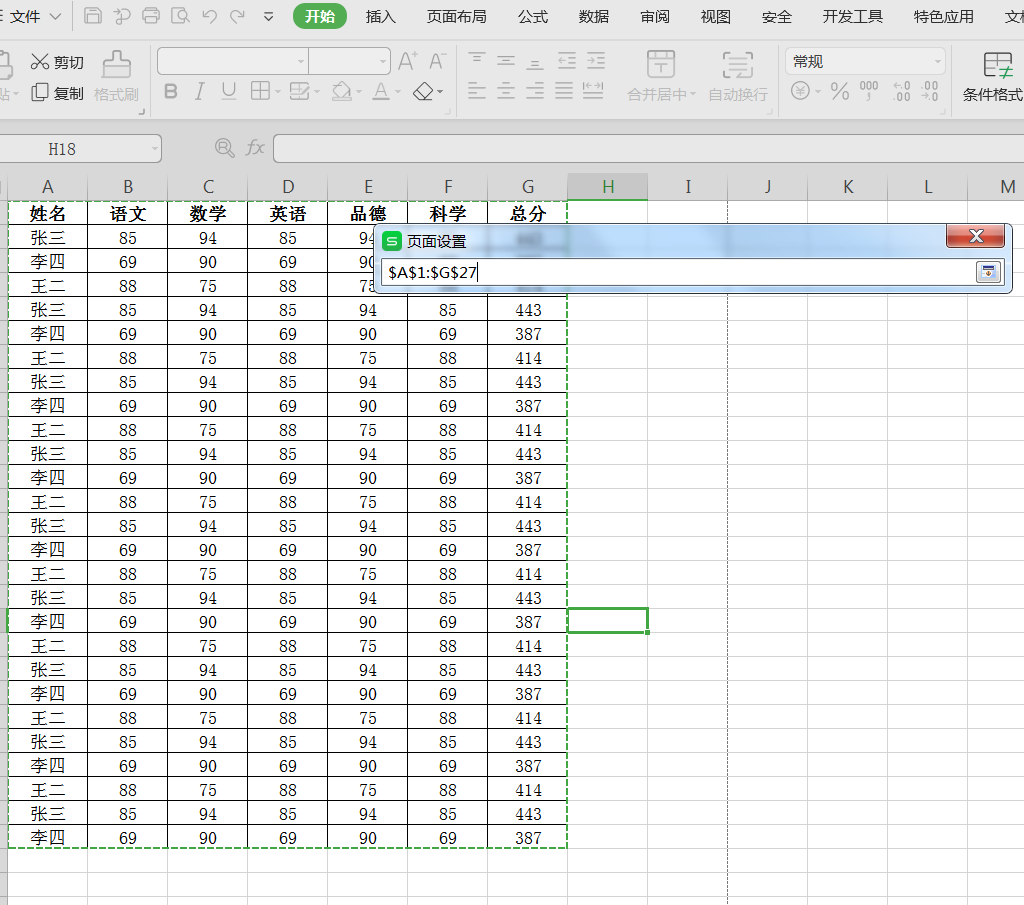Toggle Bold formatting
The image size is (1024, 905).
171,91
